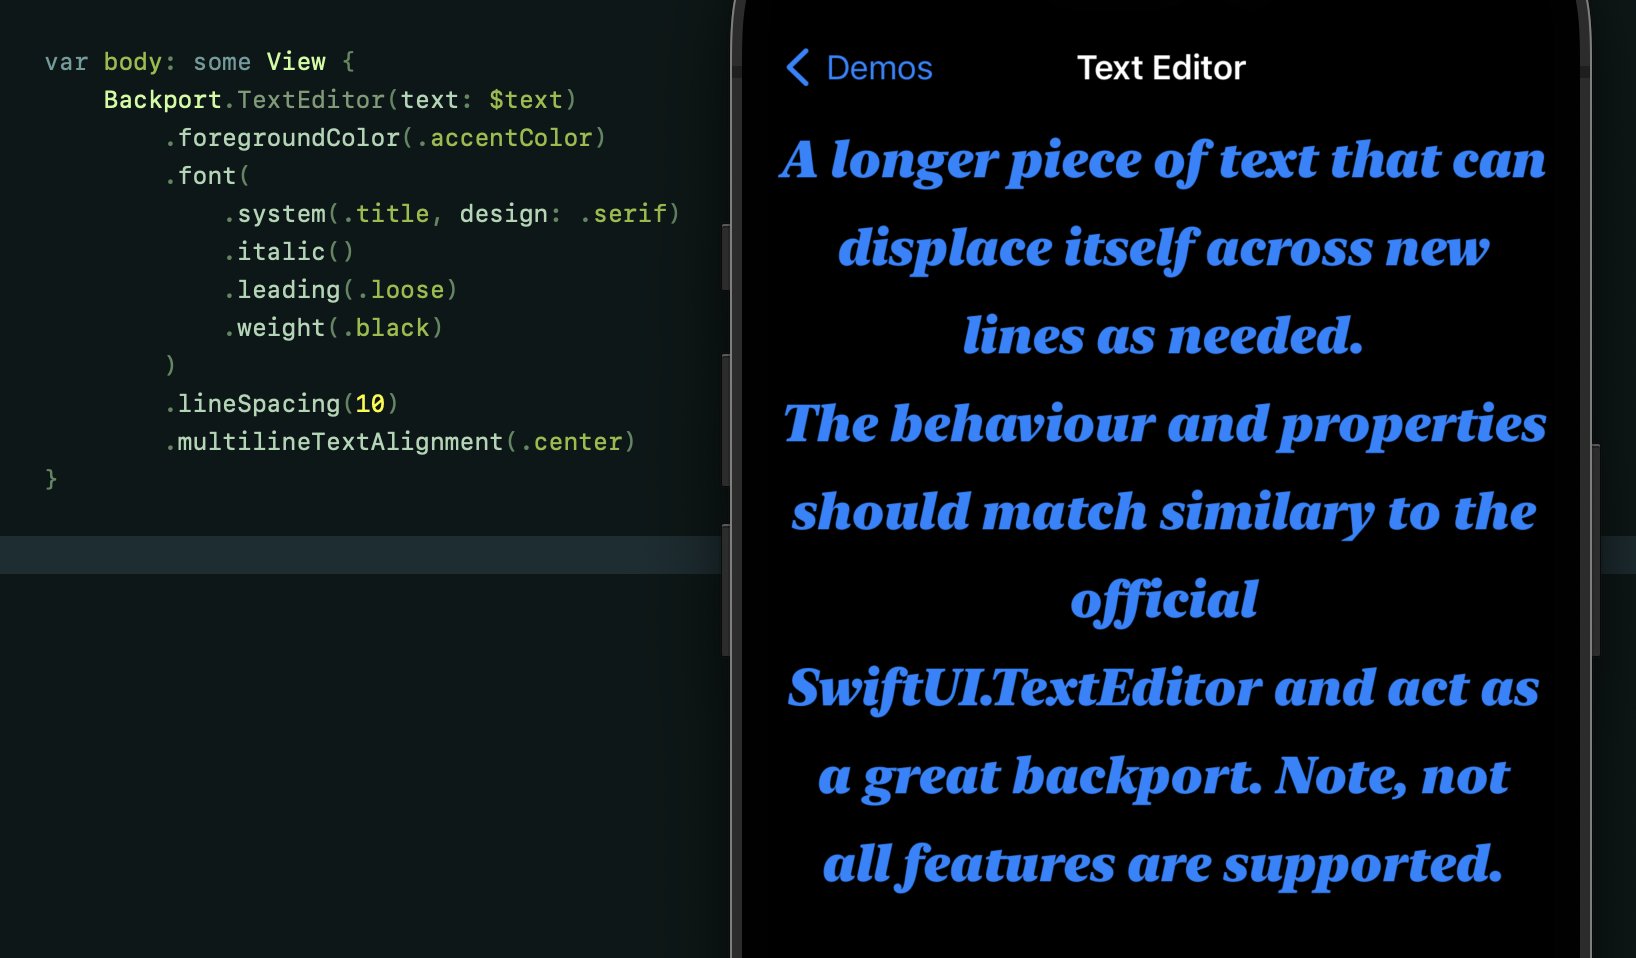Click the .weight(.black) modifier
1636x958 pixels.
point(333,328)
